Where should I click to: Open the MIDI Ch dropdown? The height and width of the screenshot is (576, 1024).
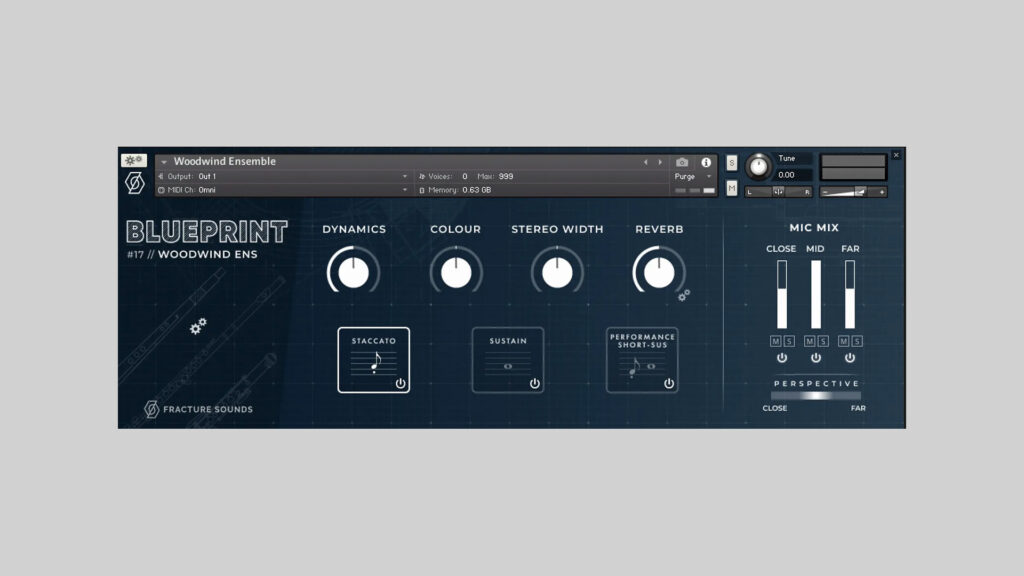(405, 189)
